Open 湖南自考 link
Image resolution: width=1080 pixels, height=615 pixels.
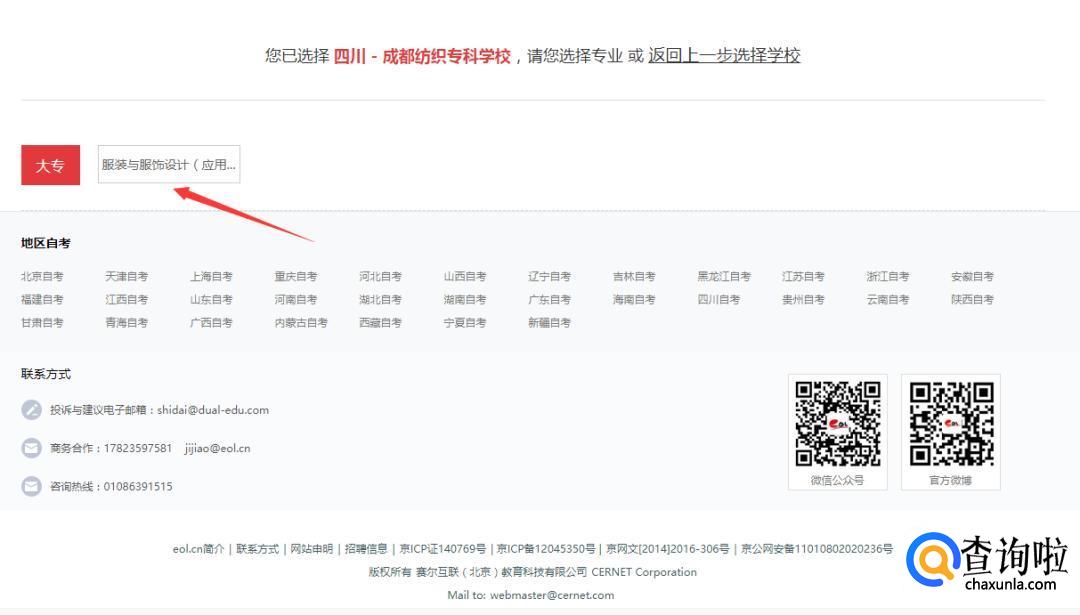[x=465, y=300]
